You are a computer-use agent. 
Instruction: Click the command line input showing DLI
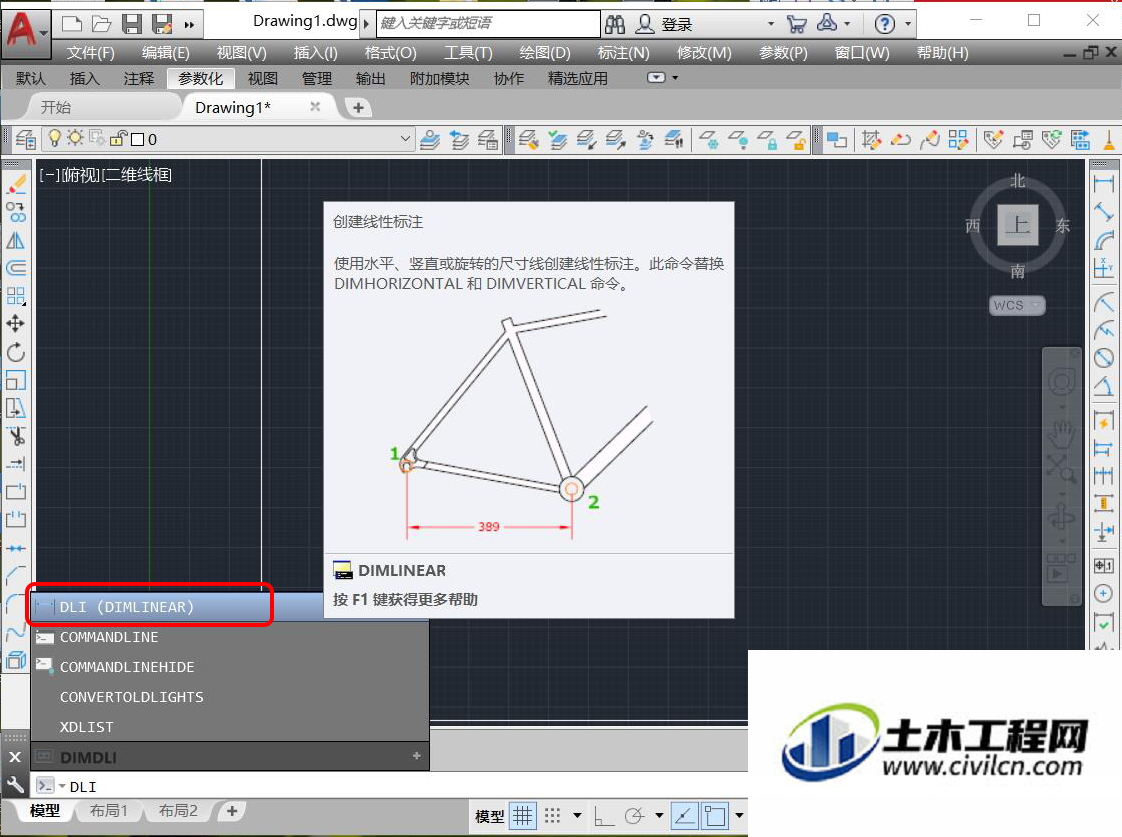(408, 786)
